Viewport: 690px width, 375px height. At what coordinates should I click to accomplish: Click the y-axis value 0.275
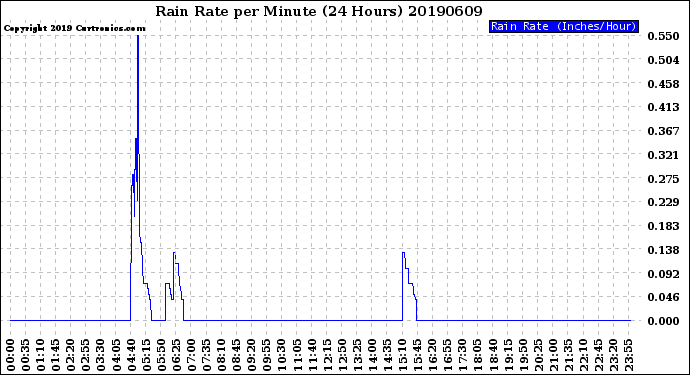663,179
